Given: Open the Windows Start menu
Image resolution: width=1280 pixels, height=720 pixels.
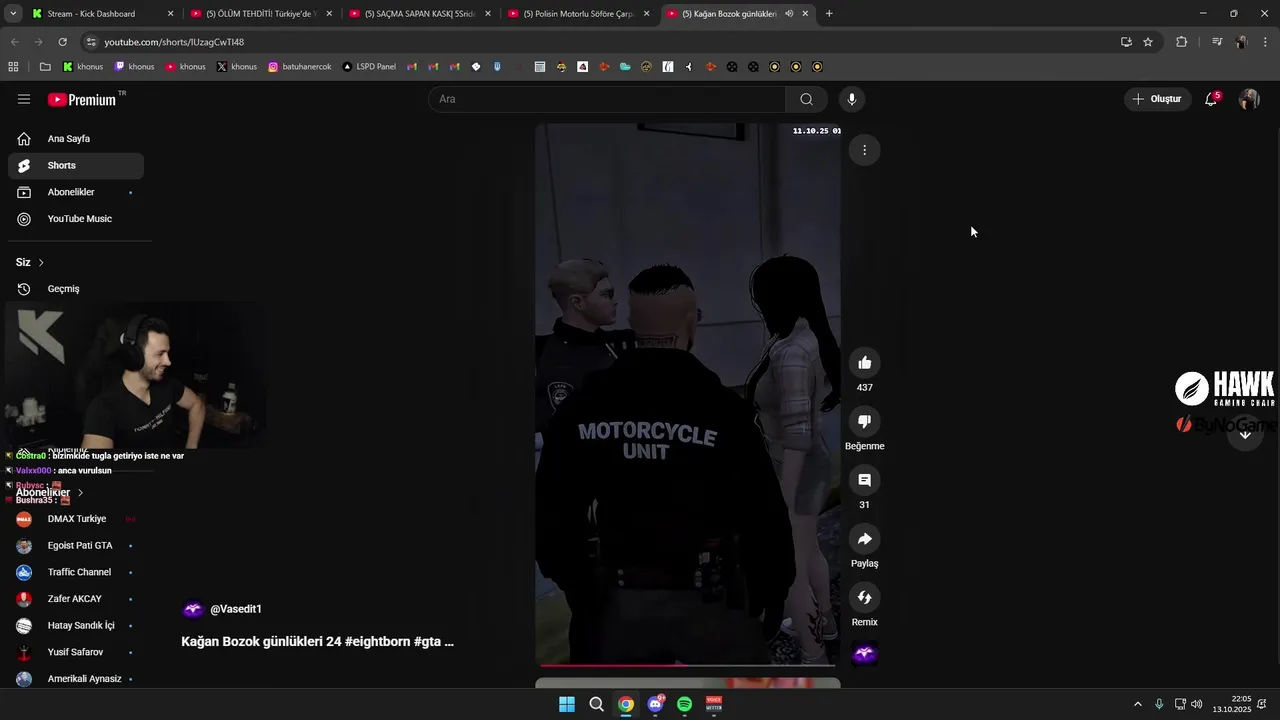Looking at the screenshot, I should click(x=567, y=704).
